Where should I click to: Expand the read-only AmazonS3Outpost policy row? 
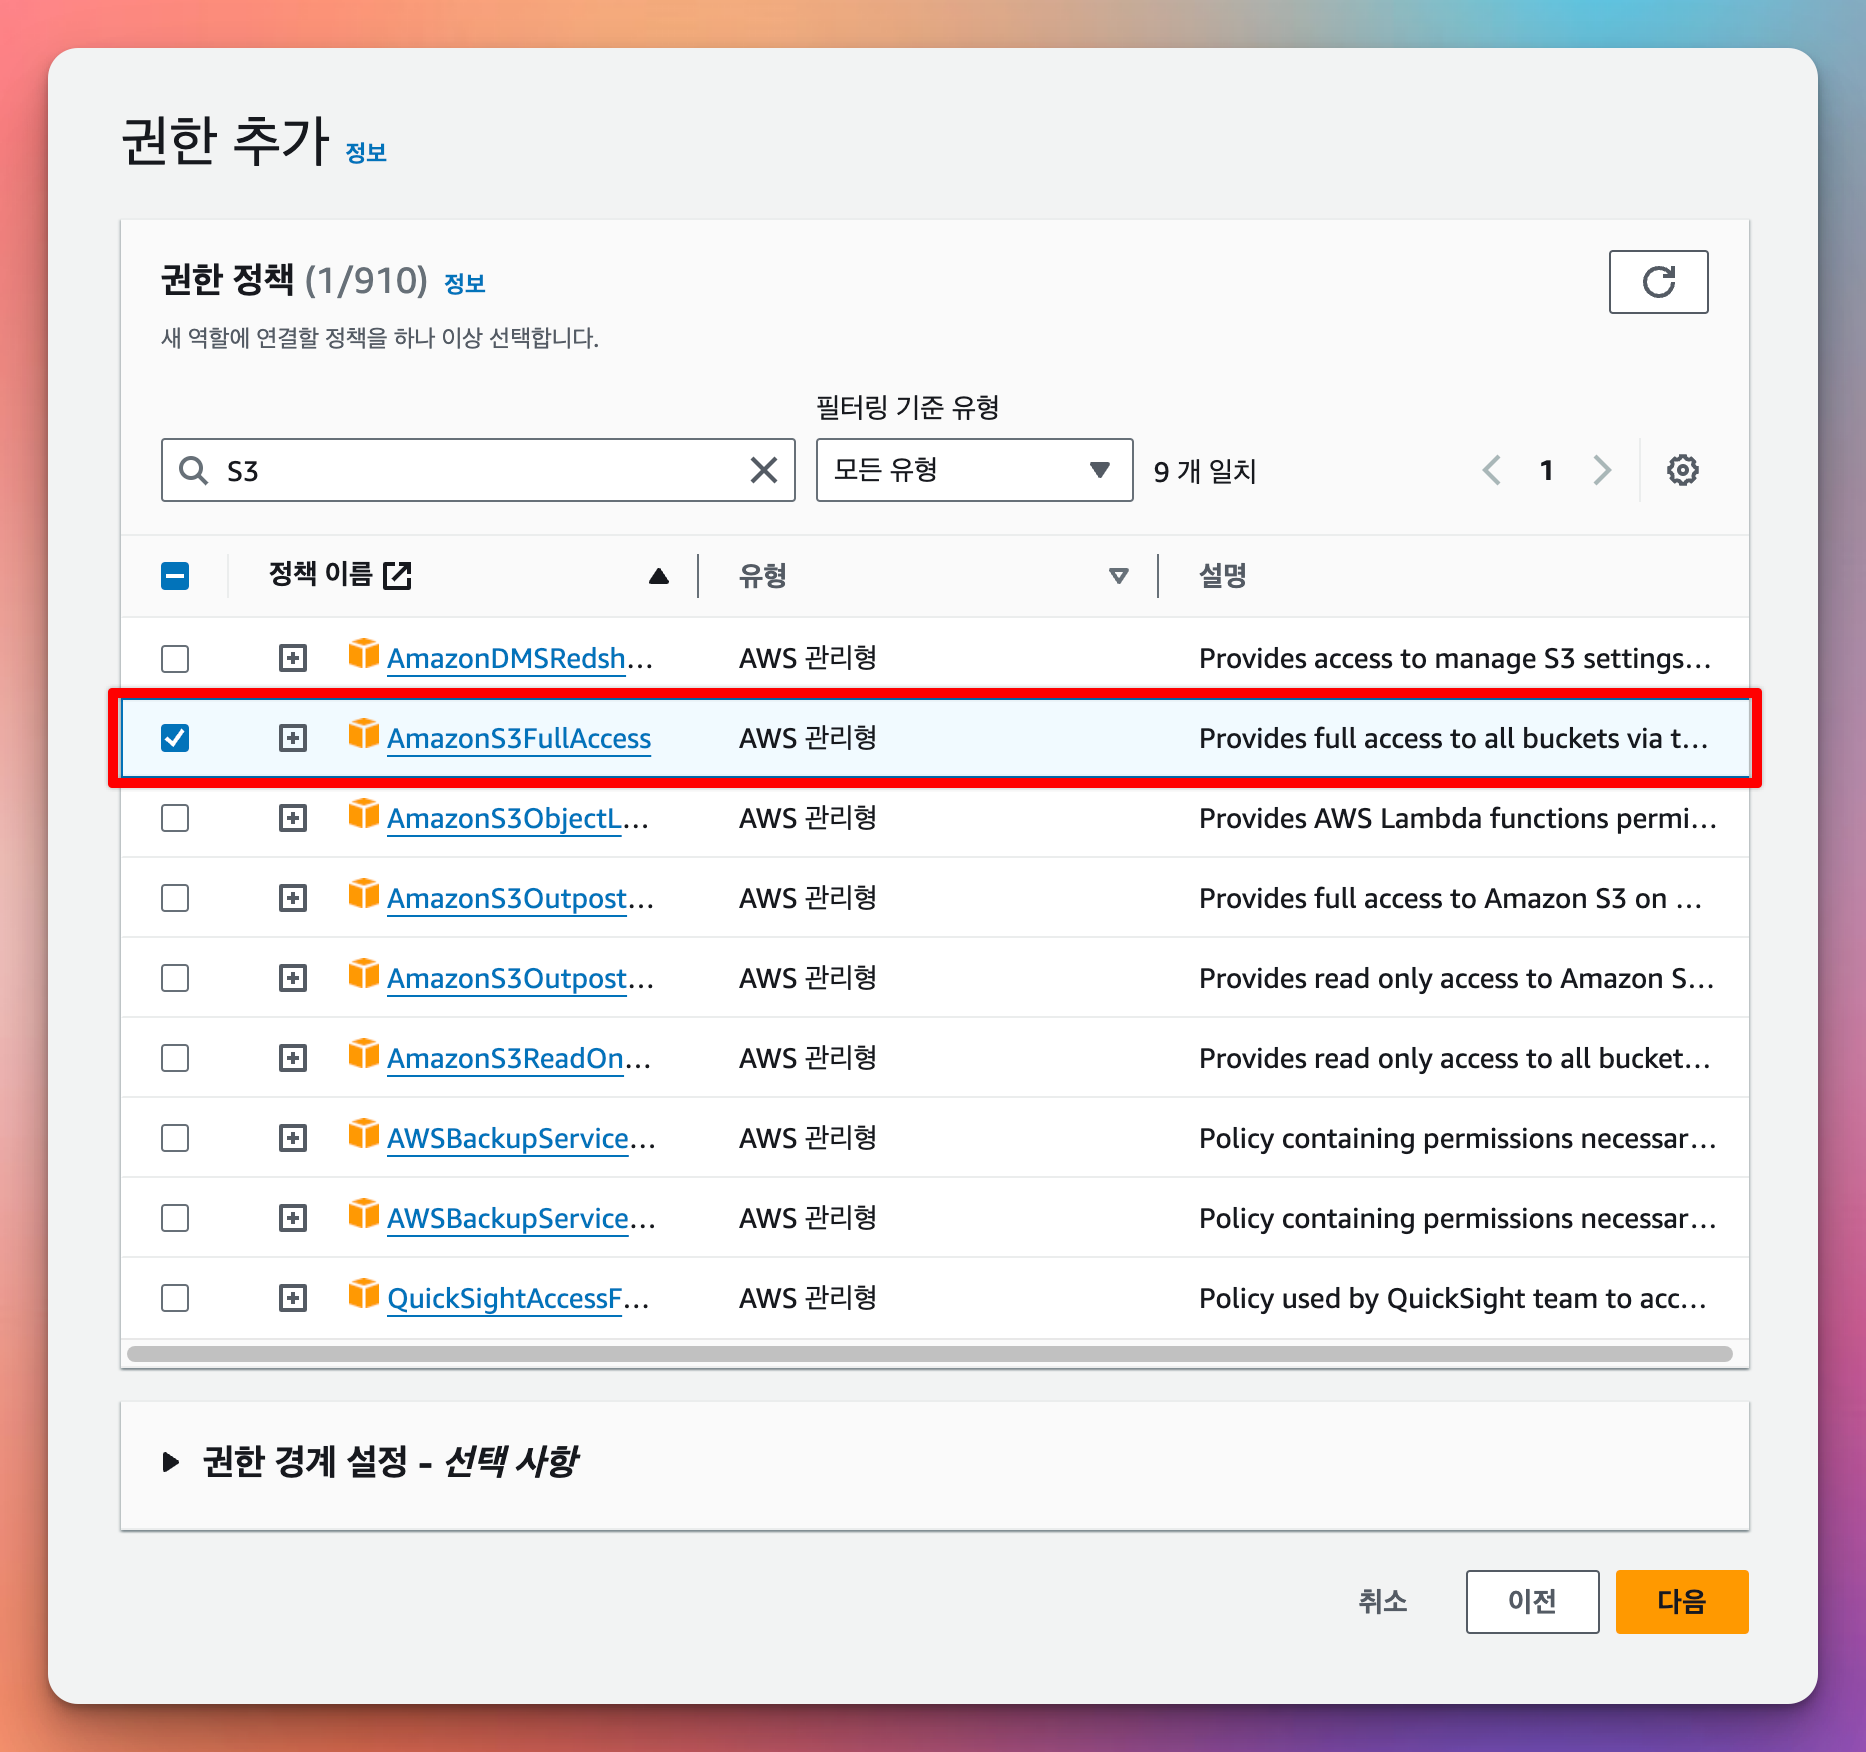(x=293, y=978)
